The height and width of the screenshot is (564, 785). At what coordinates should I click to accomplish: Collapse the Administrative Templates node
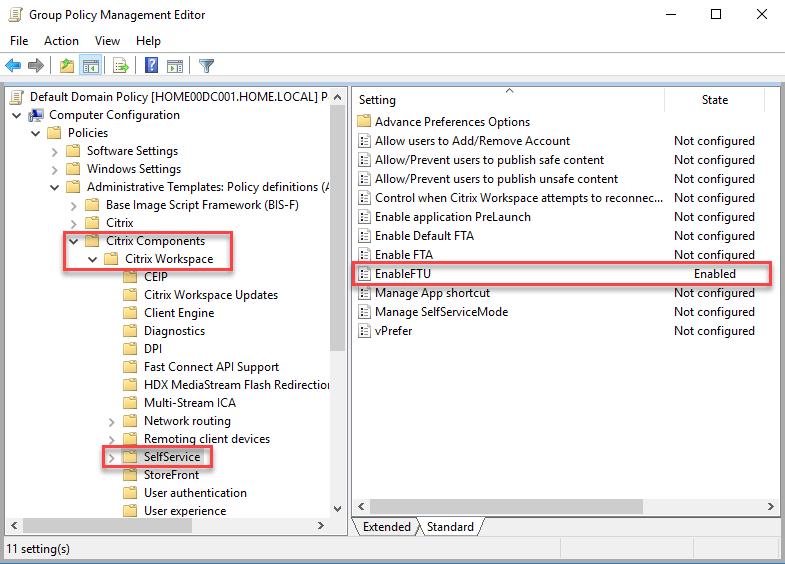pyautogui.click(x=55, y=188)
